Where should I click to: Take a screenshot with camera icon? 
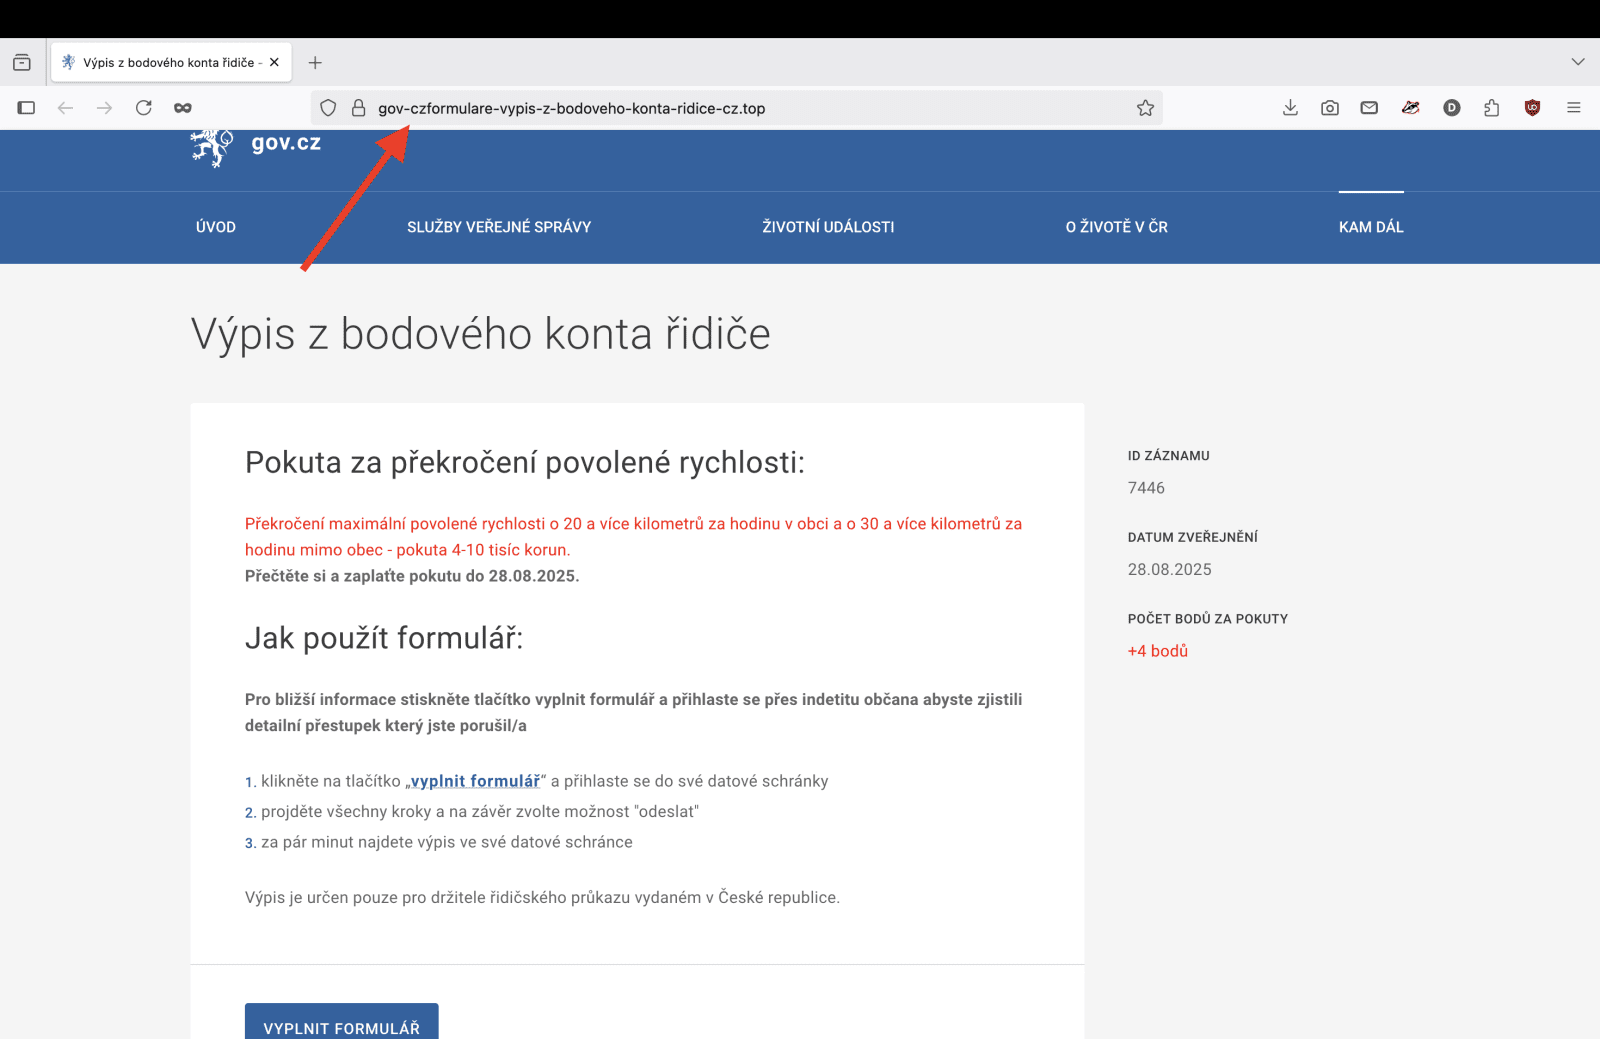(1330, 108)
